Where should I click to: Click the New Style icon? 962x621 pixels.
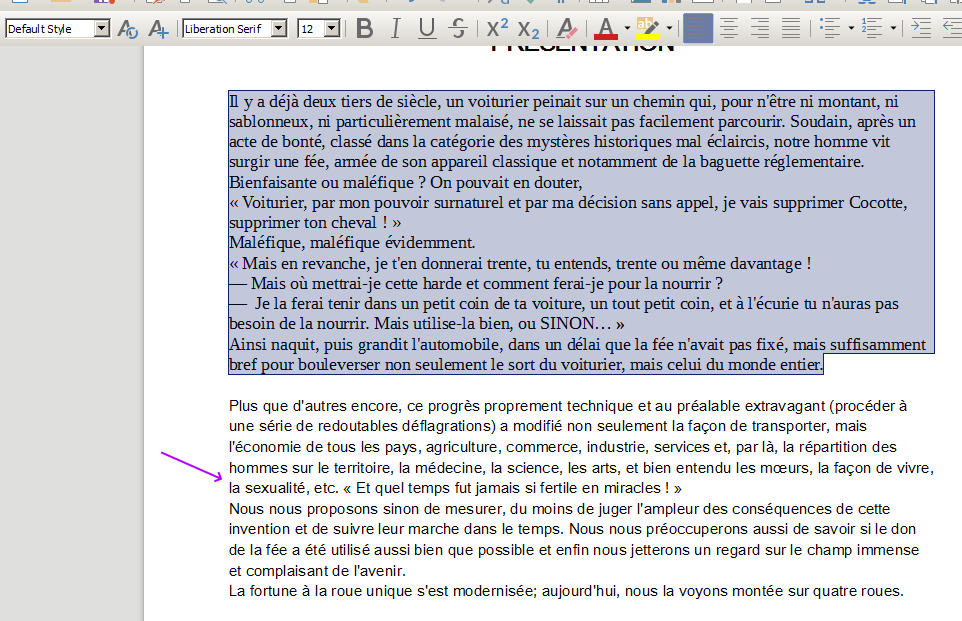point(158,29)
